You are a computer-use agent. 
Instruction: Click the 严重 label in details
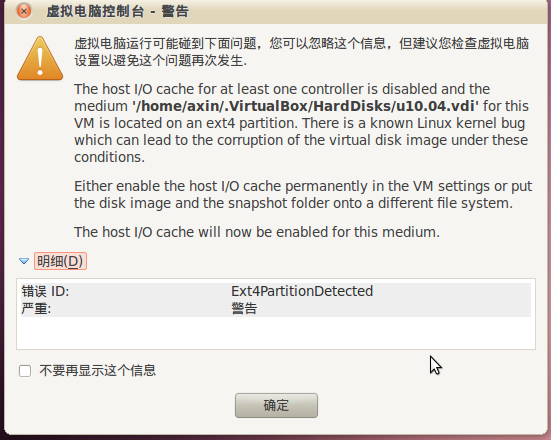tap(36, 308)
